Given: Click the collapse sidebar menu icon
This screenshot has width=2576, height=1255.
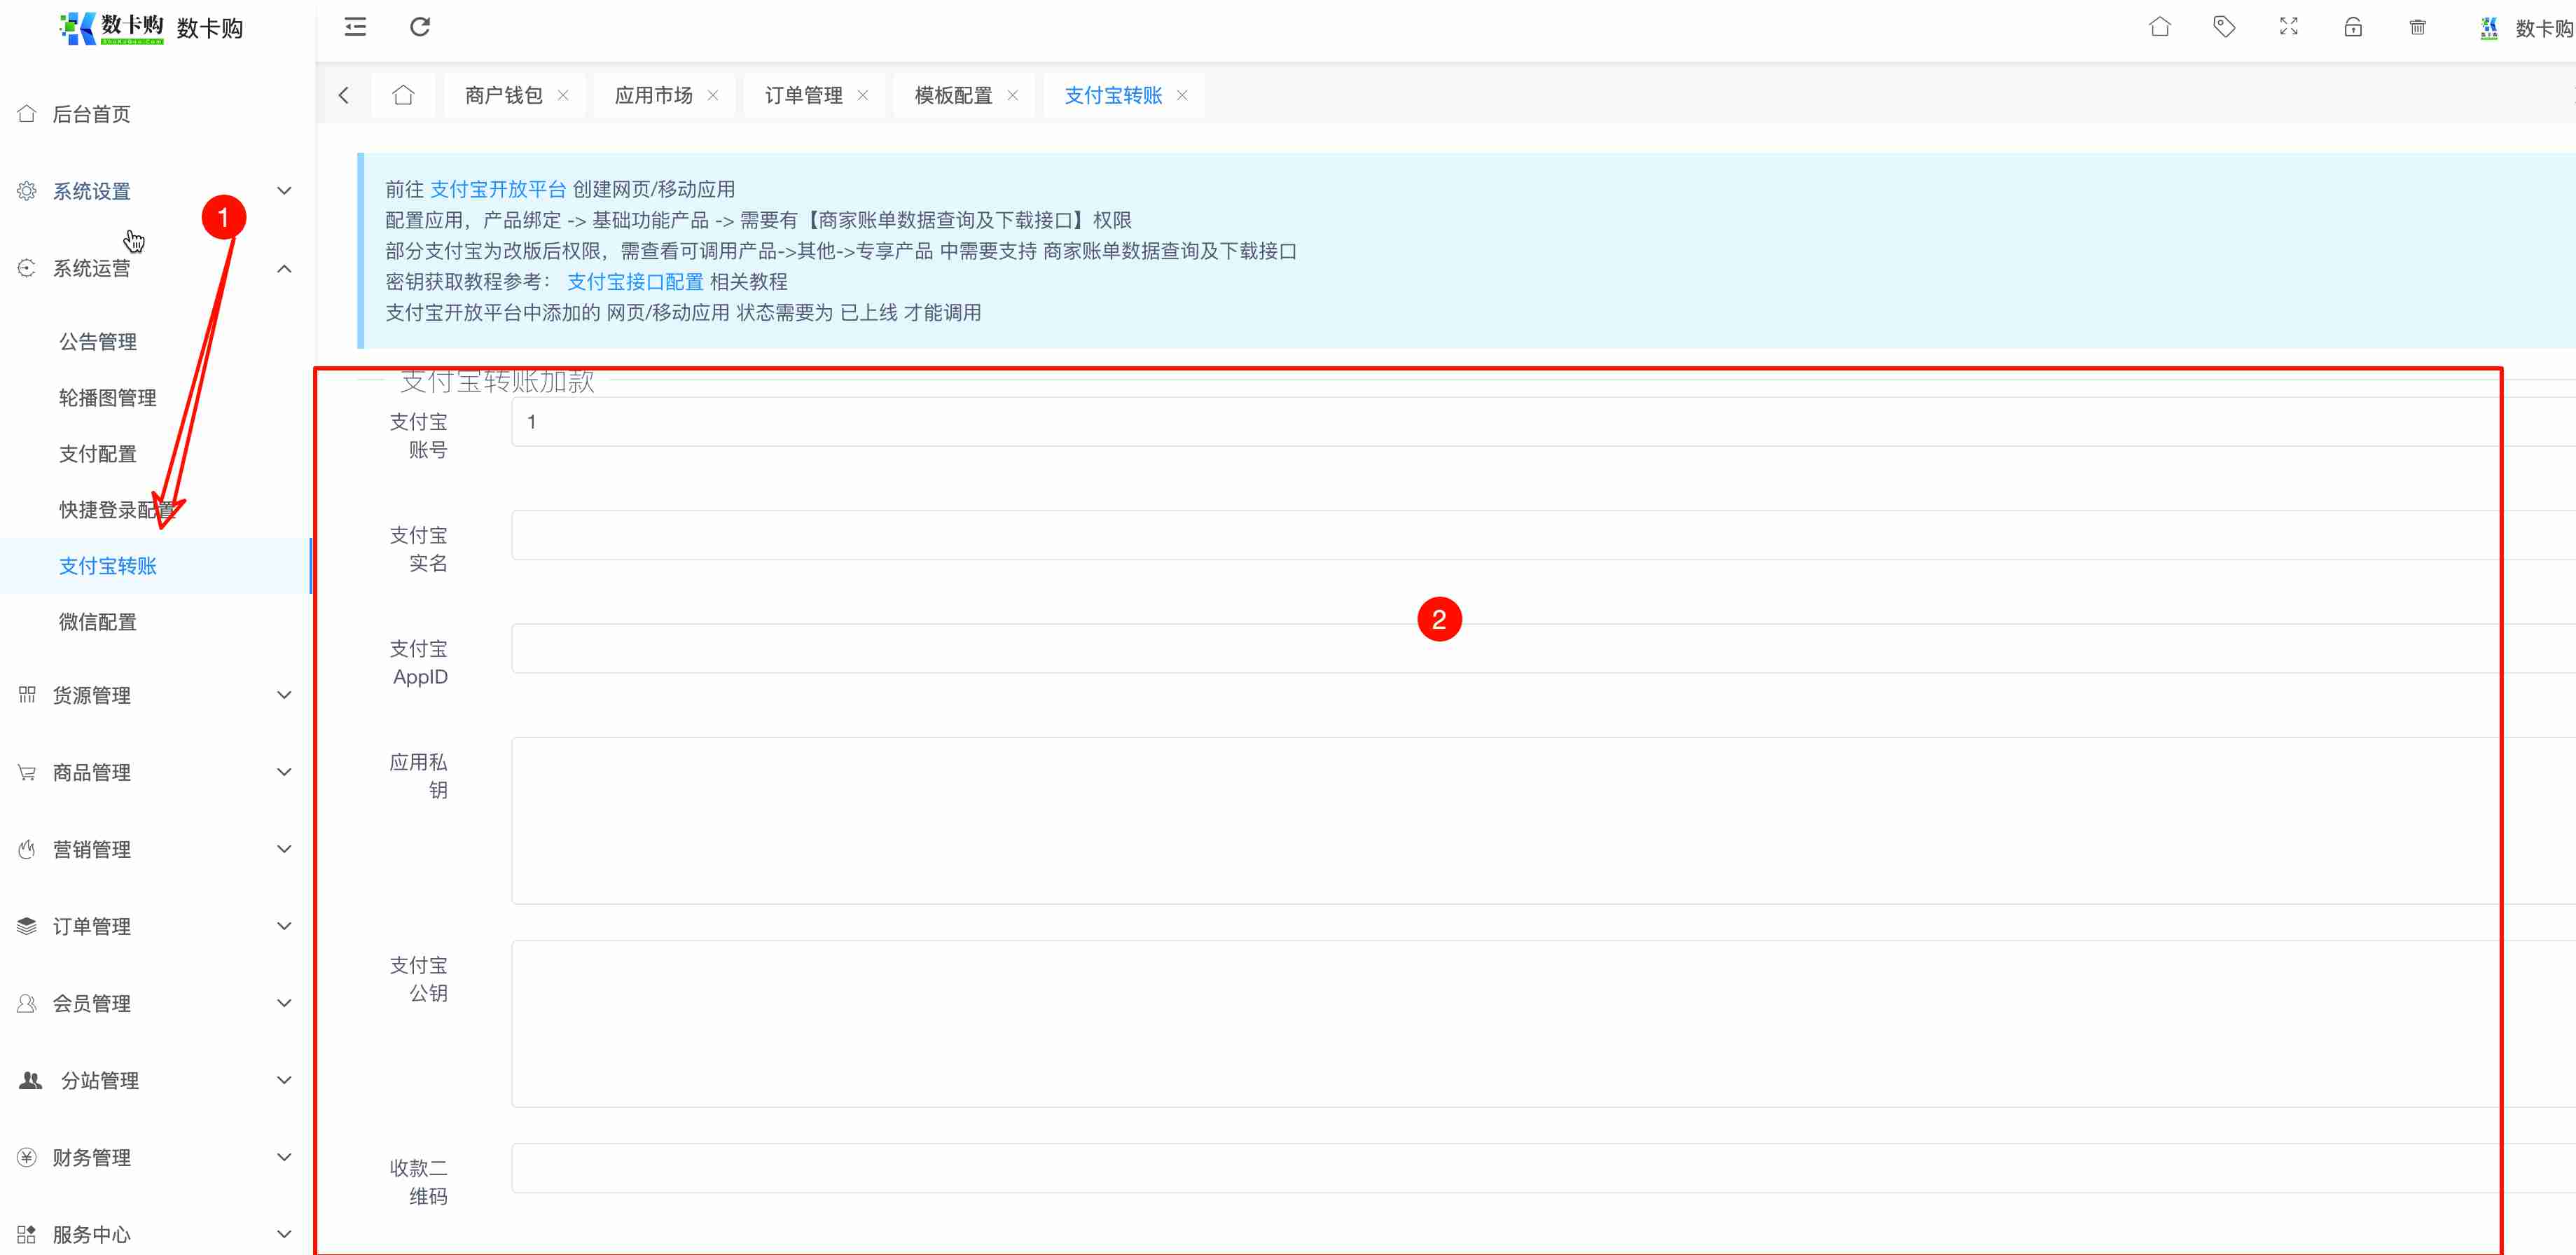Looking at the screenshot, I should coord(355,27).
